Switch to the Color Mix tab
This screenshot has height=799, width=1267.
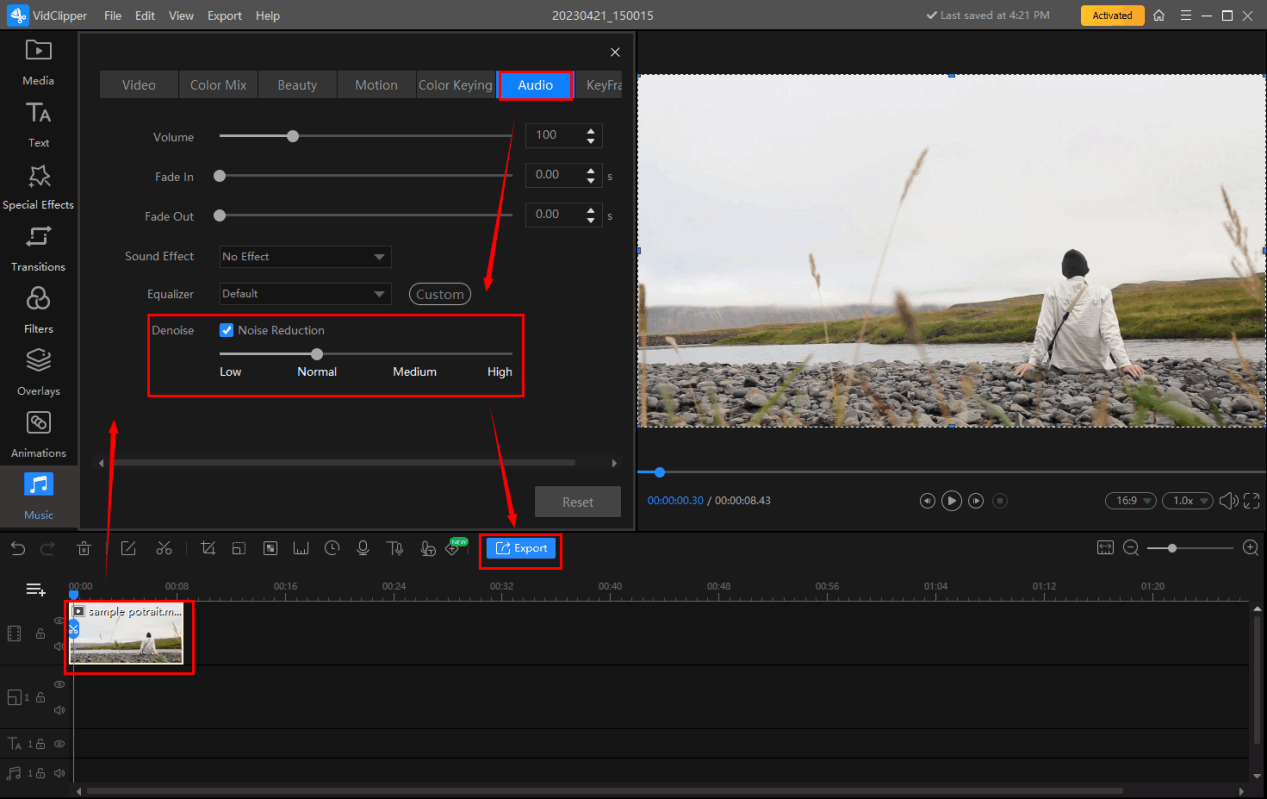tap(218, 85)
